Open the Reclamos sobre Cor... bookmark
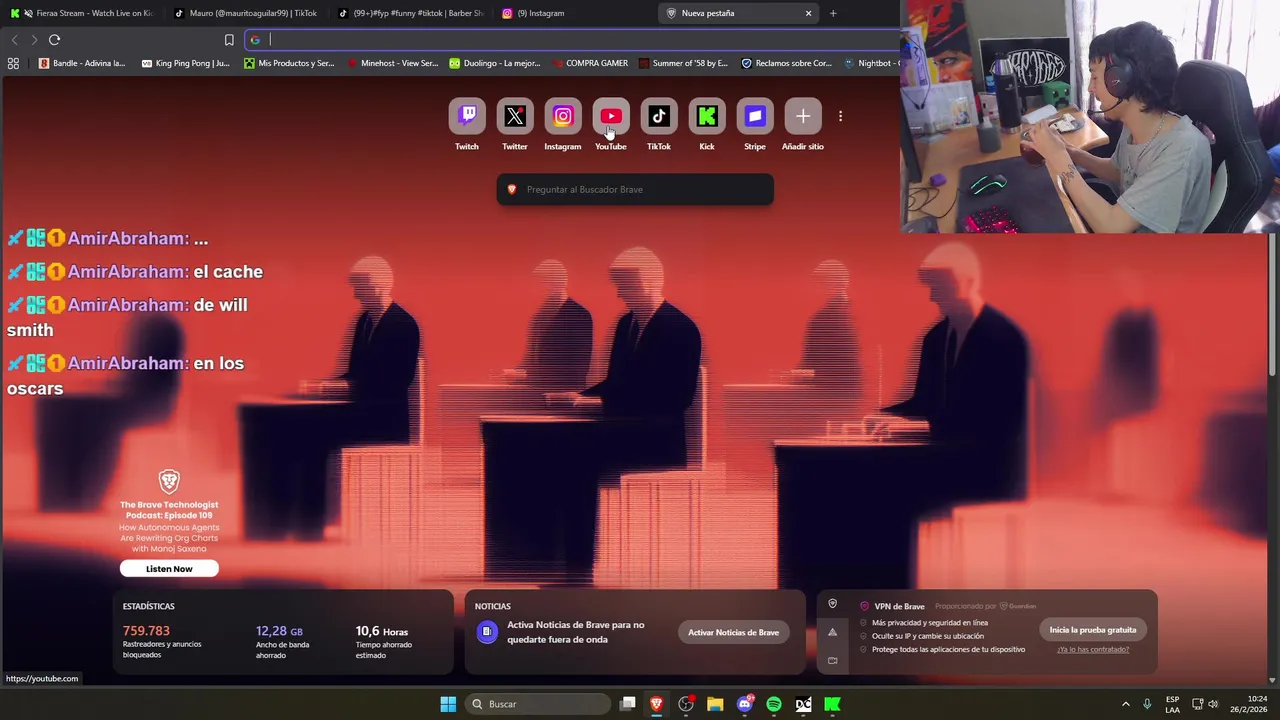1280x720 pixels. pos(786,63)
